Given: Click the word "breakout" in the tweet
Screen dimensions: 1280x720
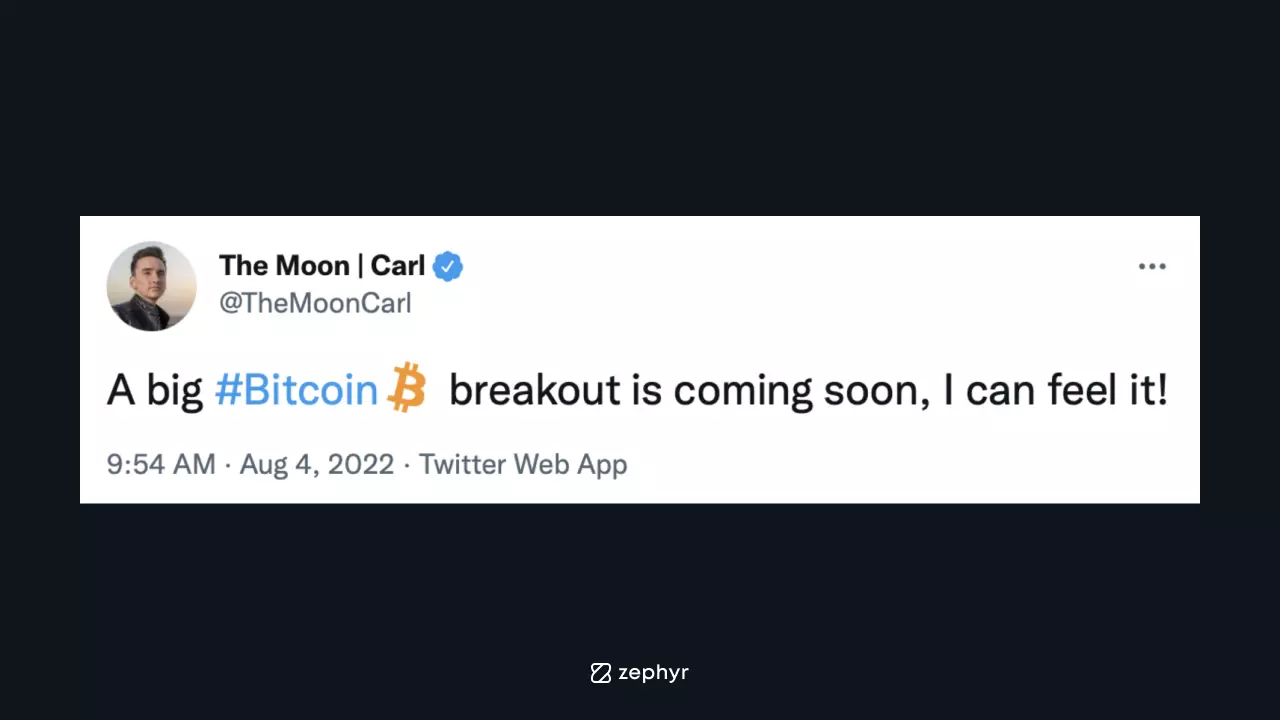Looking at the screenshot, I should click(535, 390).
